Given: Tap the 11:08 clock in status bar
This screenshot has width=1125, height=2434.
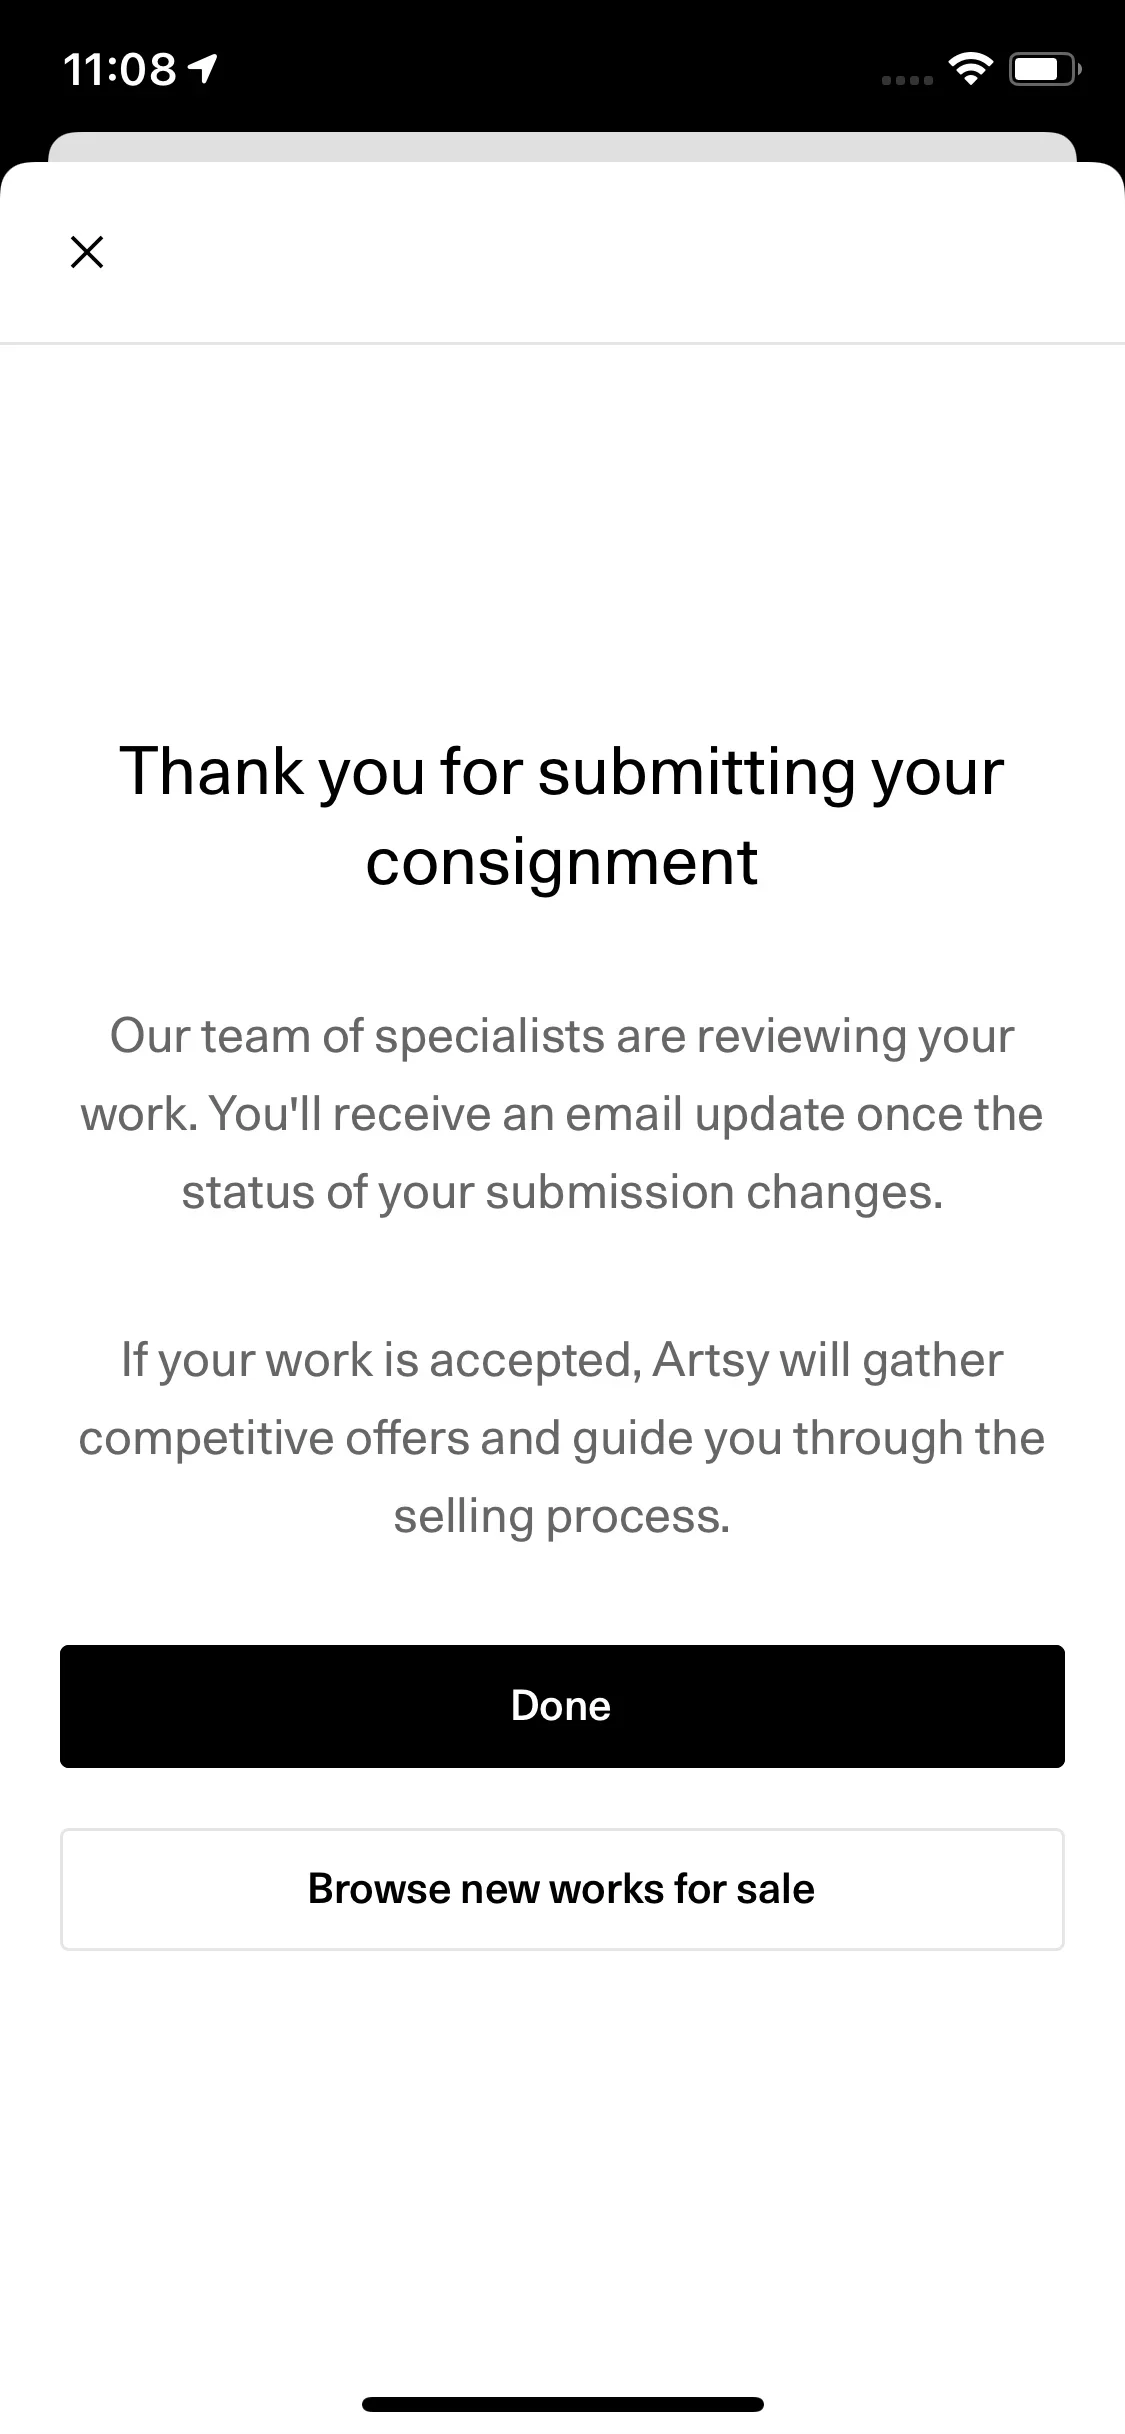Looking at the screenshot, I should [x=120, y=70].
